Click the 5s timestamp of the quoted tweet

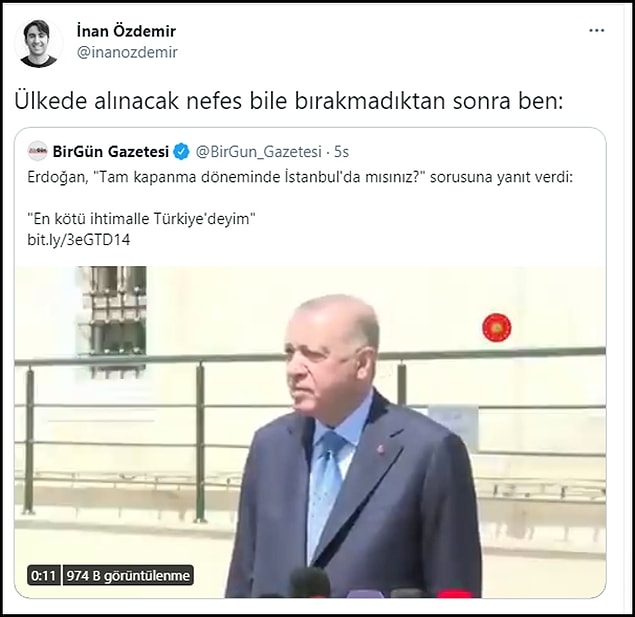tap(341, 152)
